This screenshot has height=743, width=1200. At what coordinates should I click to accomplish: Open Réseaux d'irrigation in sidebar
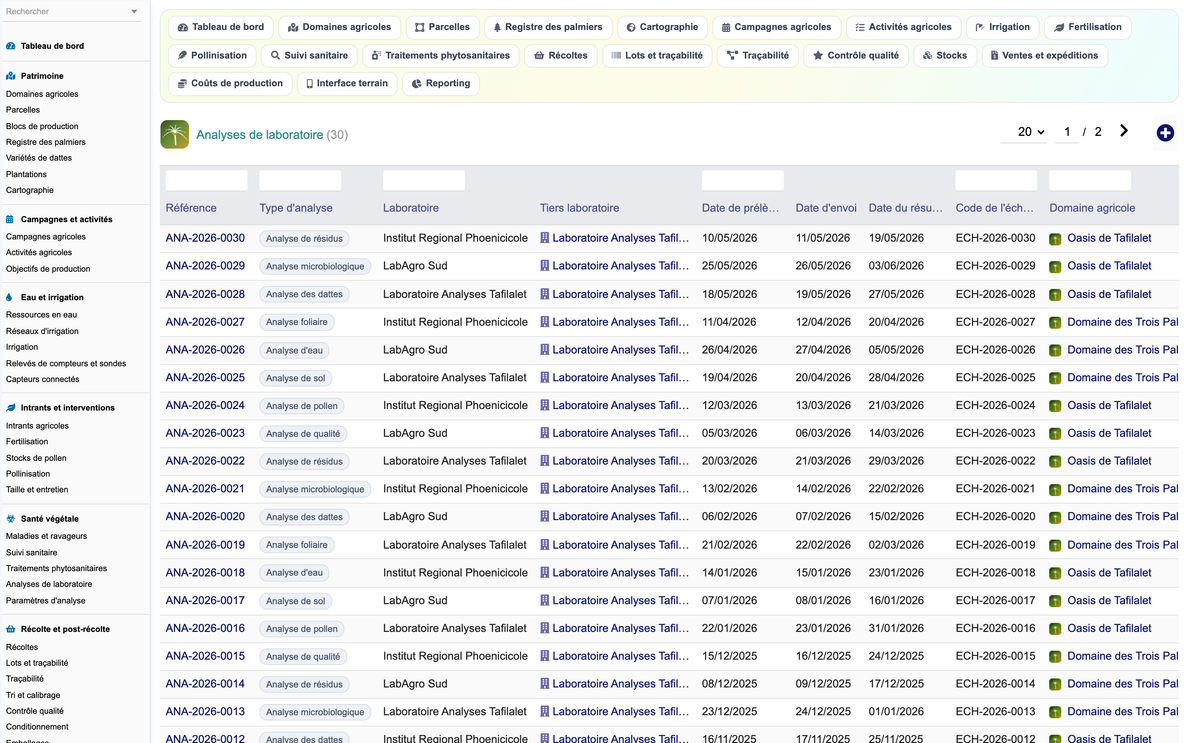click(42, 331)
